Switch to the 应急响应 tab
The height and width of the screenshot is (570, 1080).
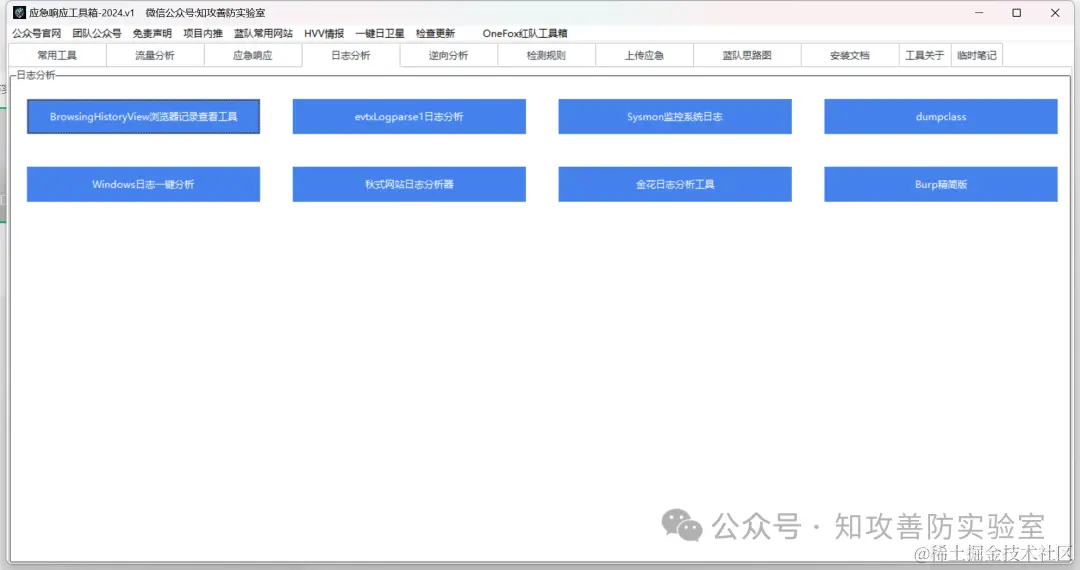coord(253,55)
